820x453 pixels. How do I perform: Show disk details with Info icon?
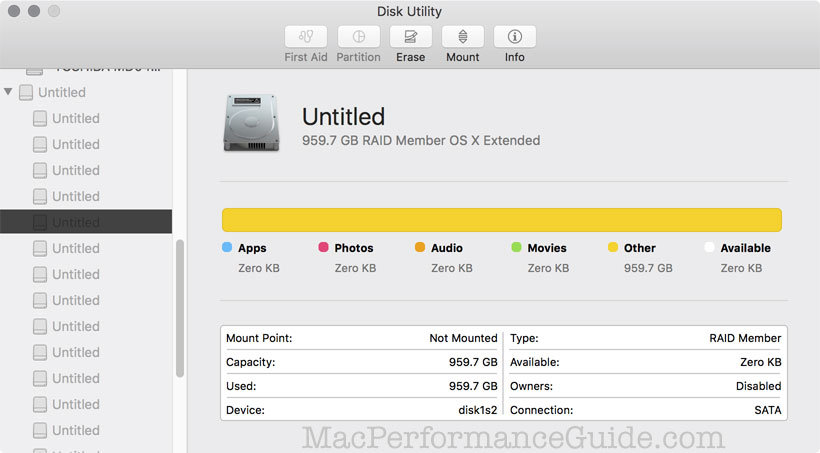point(514,37)
